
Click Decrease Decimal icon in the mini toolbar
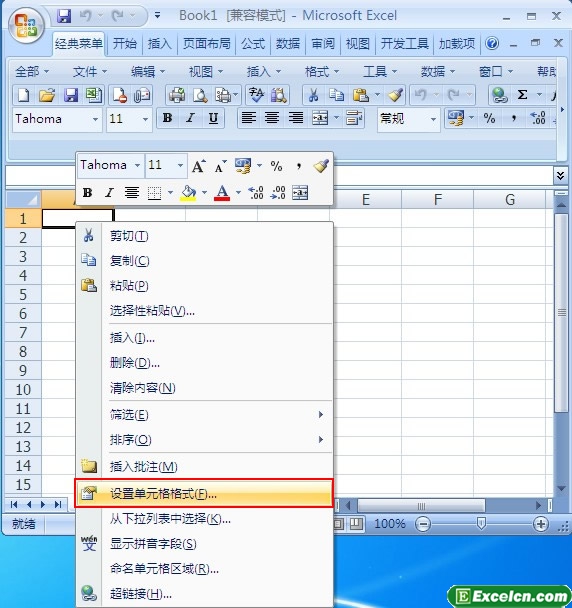(278, 192)
